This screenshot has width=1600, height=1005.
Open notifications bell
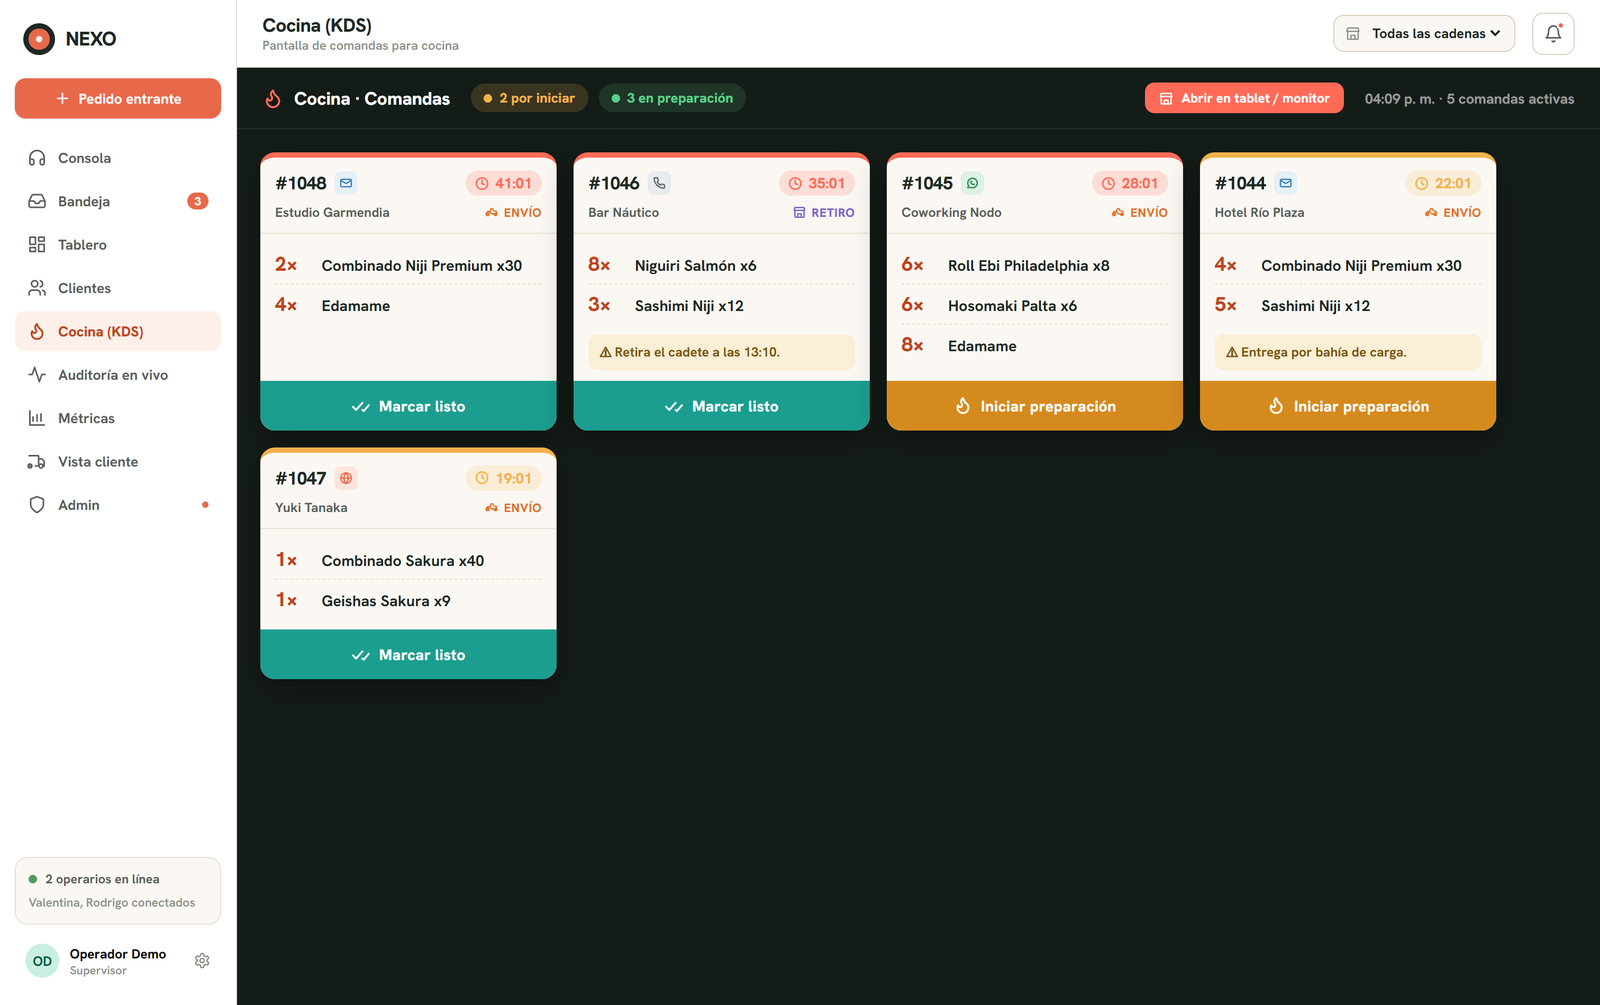[1553, 33]
